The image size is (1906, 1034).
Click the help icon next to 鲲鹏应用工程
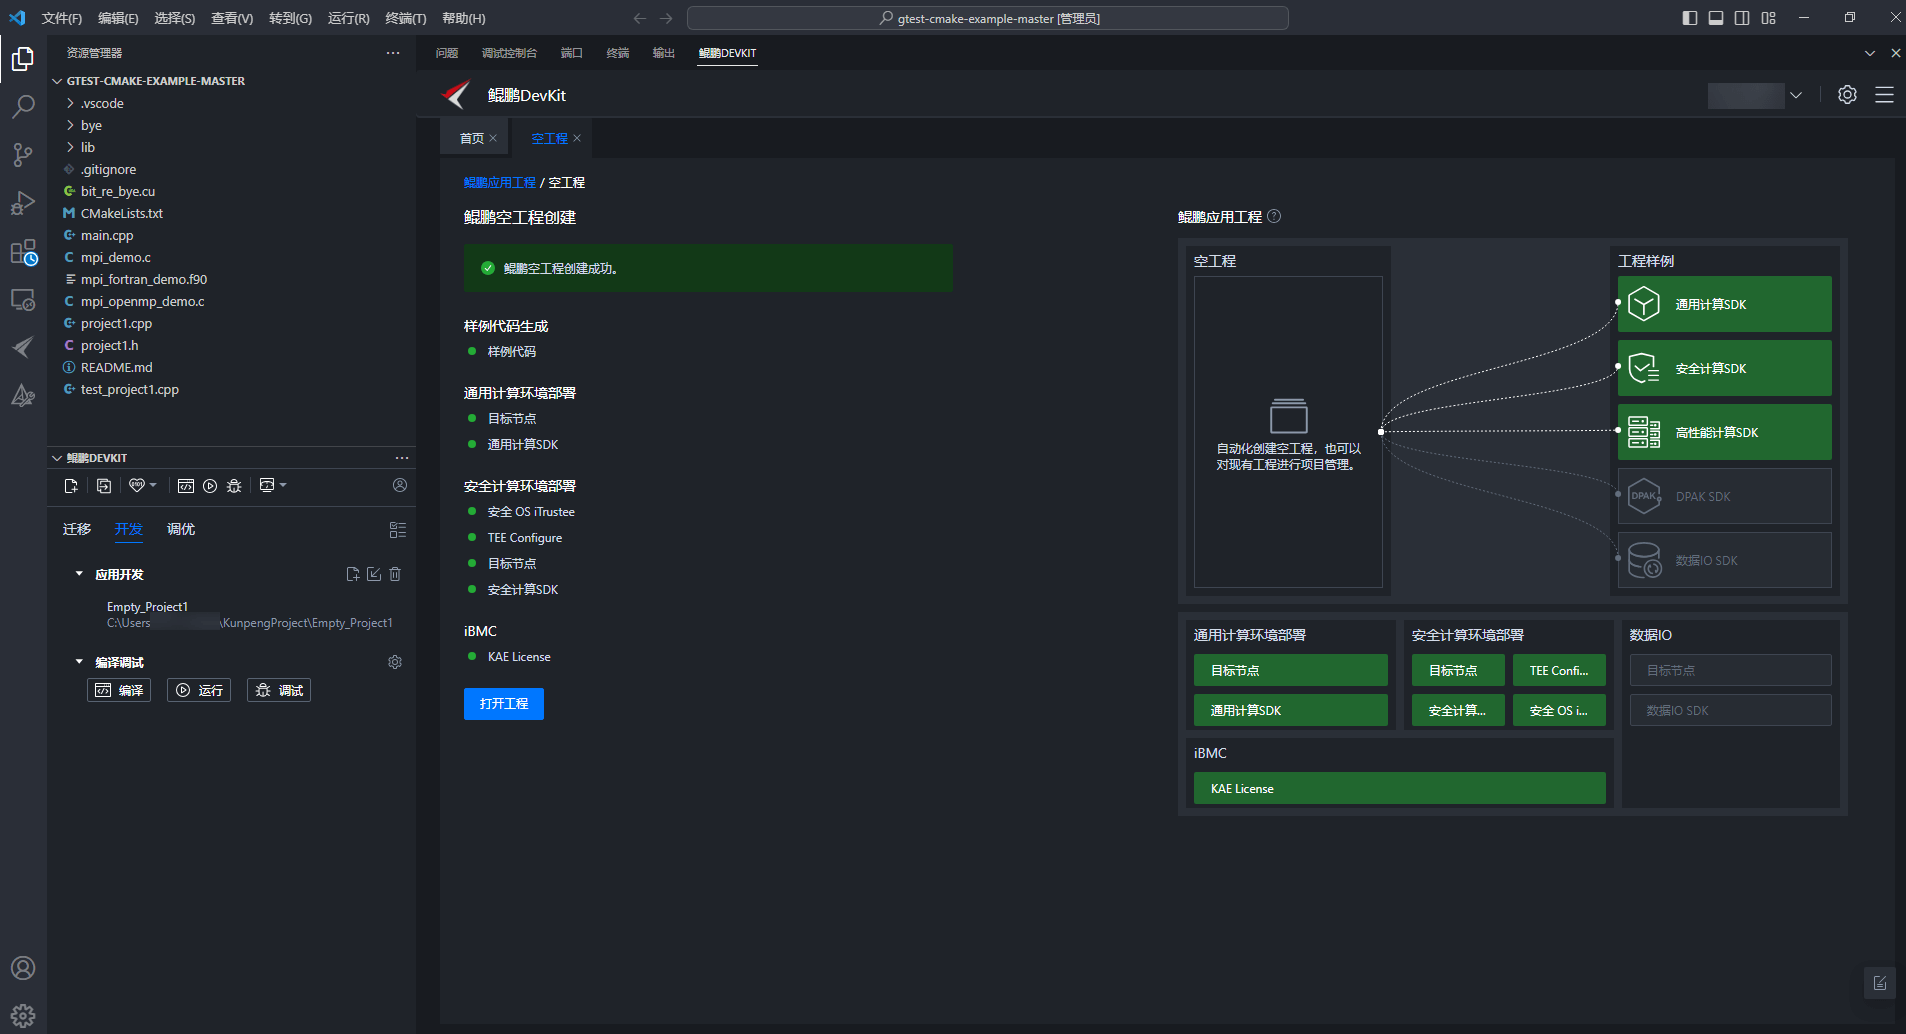pyautogui.click(x=1274, y=216)
